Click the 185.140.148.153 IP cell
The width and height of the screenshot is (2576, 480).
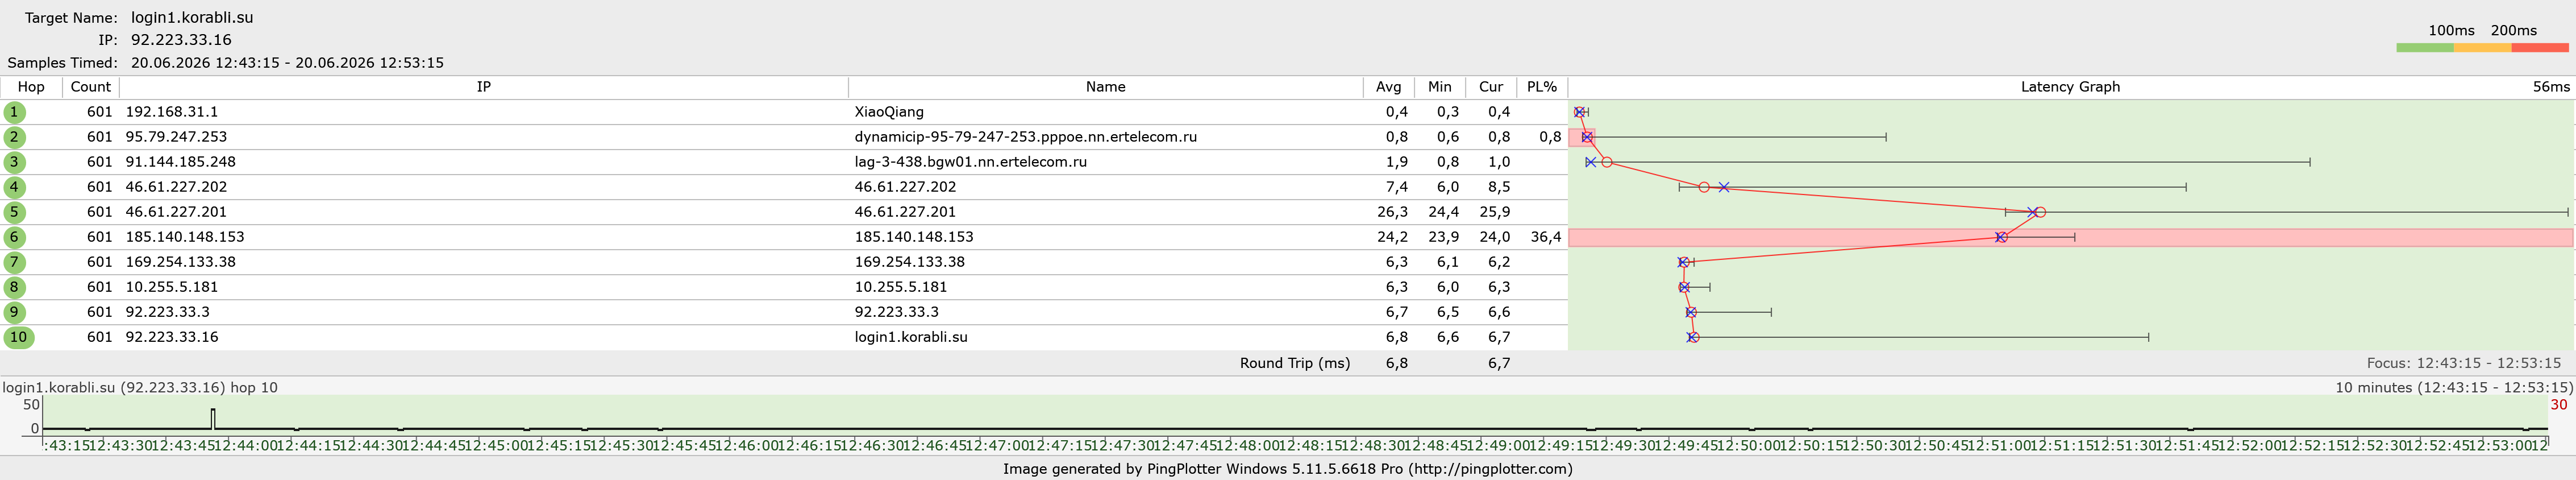coord(185,237)
